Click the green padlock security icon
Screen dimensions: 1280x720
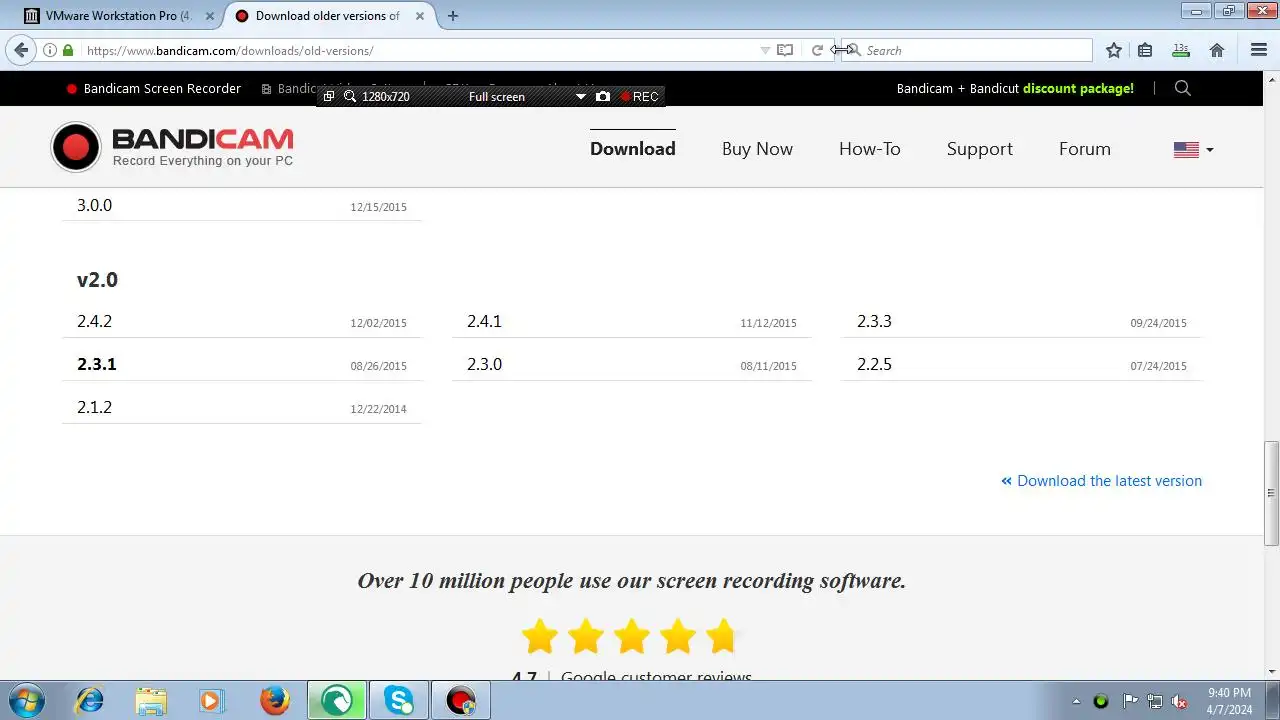(x=68, y=50)
